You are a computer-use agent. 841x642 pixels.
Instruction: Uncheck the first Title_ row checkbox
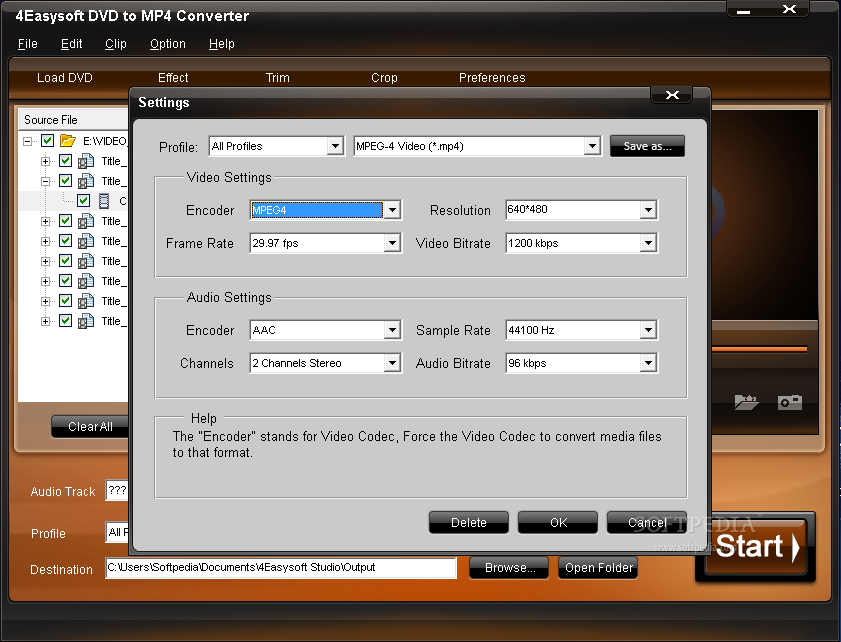click(x=65, y=160)
